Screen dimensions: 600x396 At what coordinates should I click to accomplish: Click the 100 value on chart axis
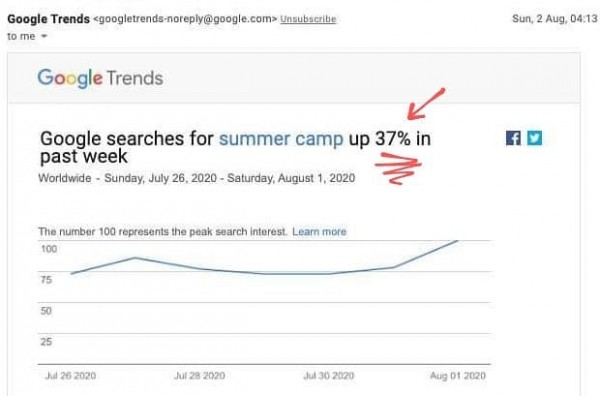click(x=49, y=249)
